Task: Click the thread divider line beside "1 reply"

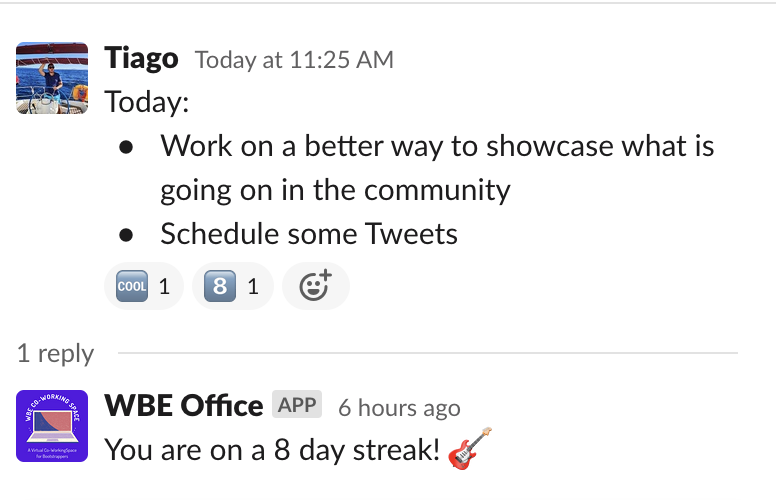Action: tap(428, 353)
